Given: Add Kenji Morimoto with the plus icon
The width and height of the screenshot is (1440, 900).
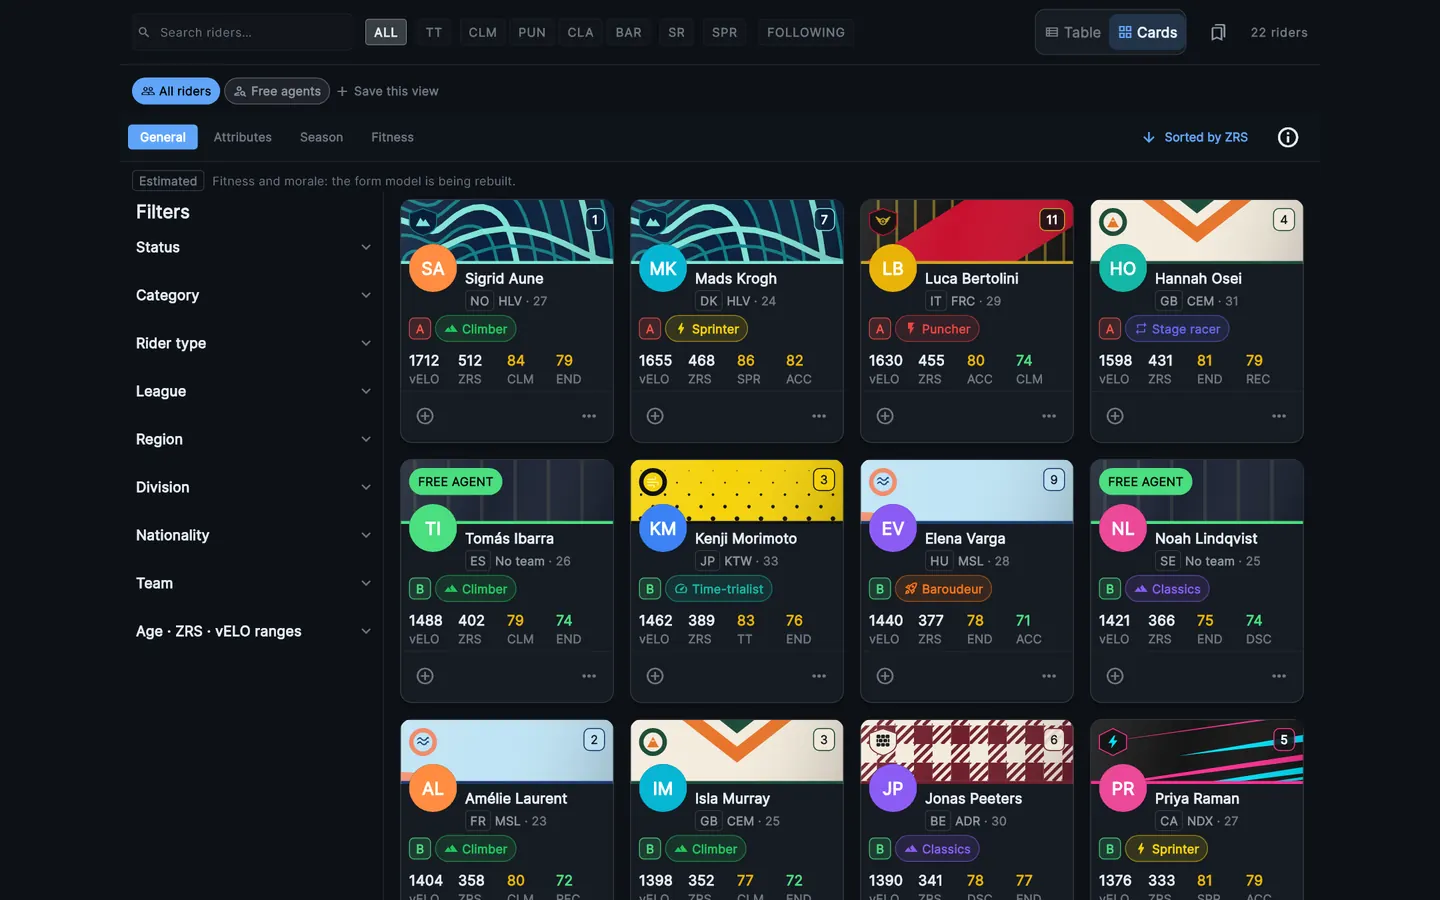Looking at the screenshot, I should tap(655, 676).
